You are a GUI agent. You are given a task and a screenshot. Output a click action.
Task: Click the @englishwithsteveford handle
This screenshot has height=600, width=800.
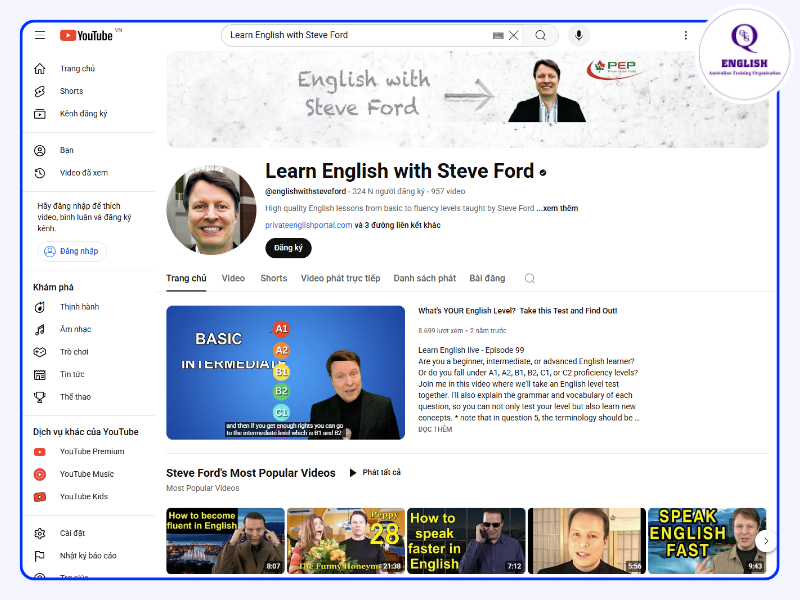pos(306,191)
